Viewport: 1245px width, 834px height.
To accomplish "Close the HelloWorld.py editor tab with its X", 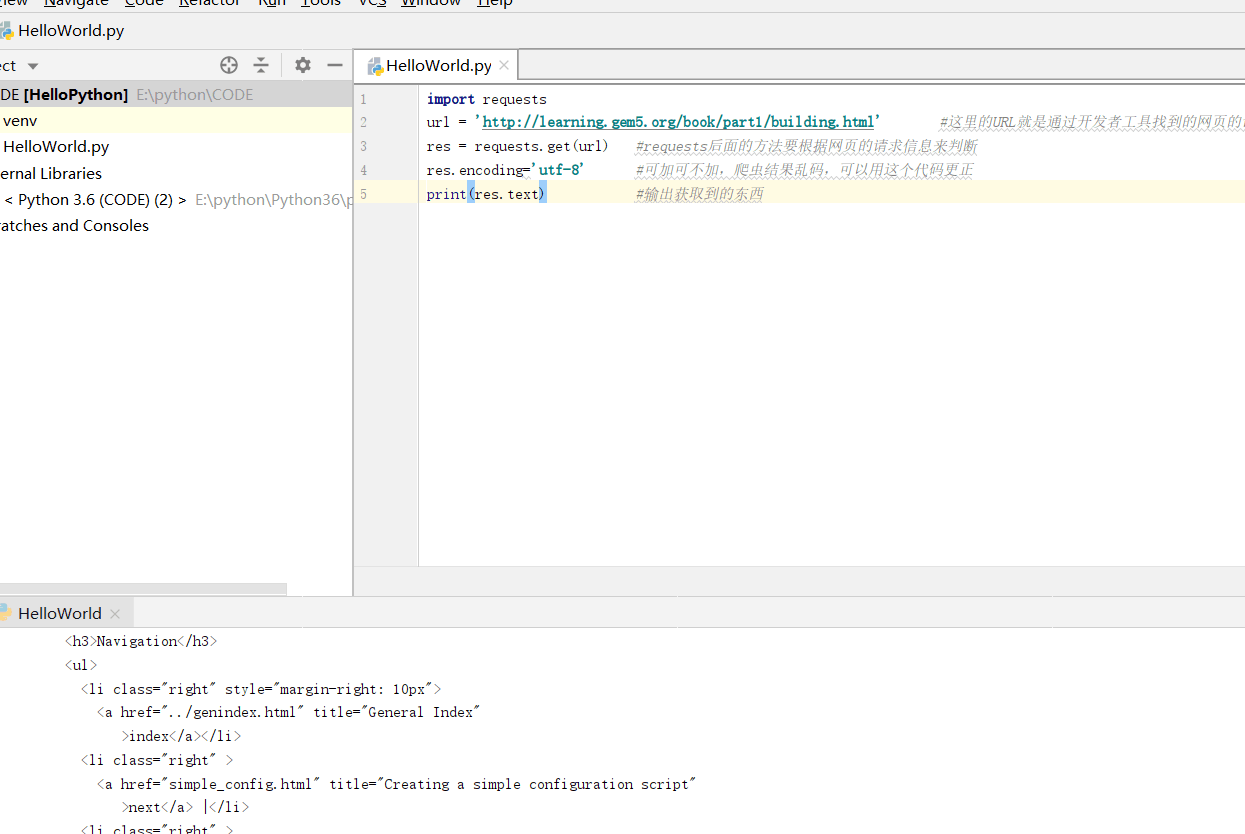I will click(504, 64).
